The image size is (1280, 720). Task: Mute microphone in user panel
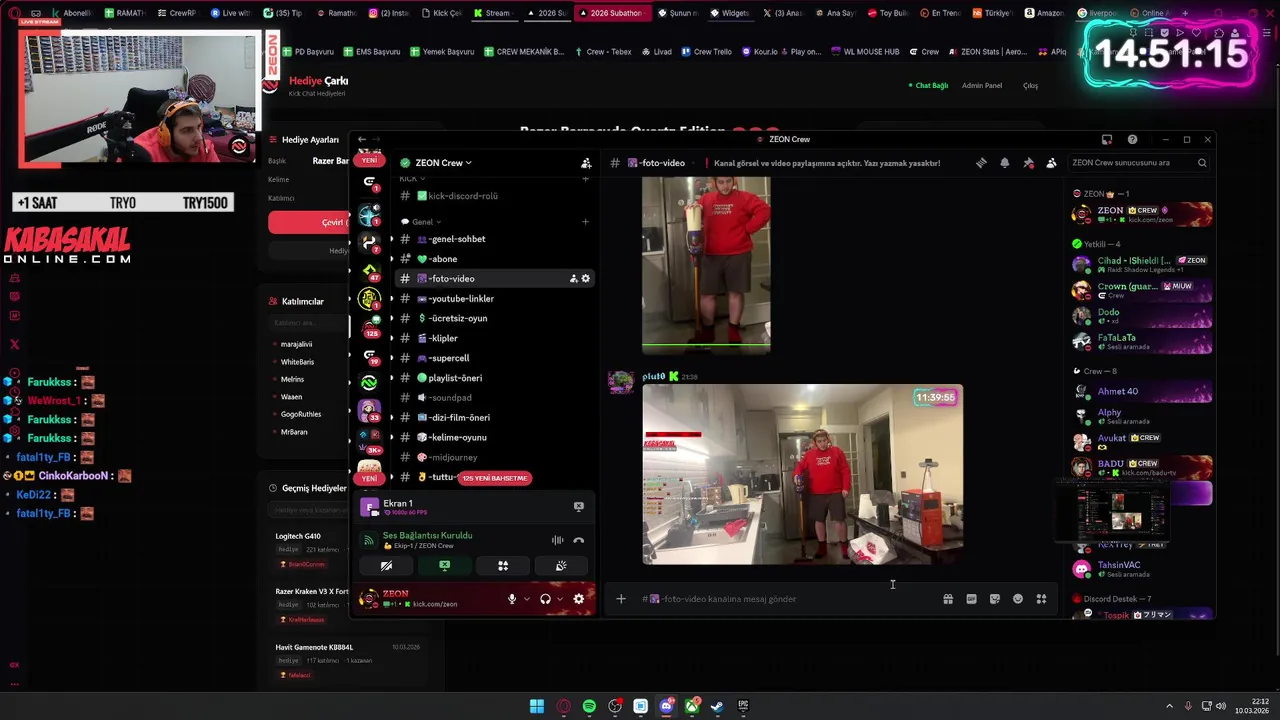512,599
